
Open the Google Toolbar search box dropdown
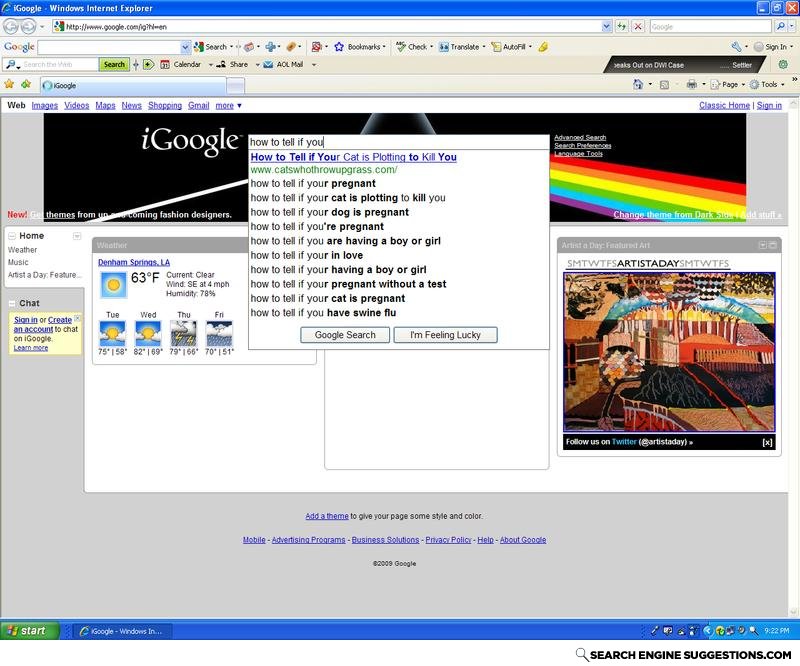(x=186, y=47)
